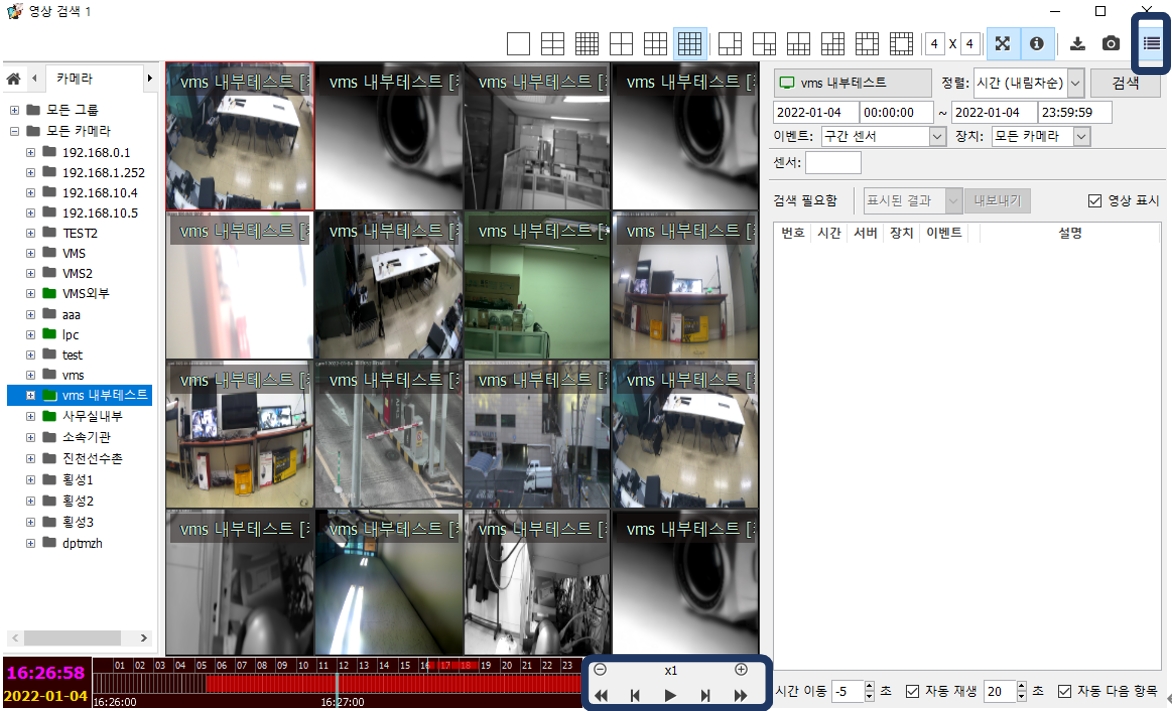This screenshot has width=1172, height=711.
Task: Toggle the event list panel icon
Action: [x=1152, y=43]
